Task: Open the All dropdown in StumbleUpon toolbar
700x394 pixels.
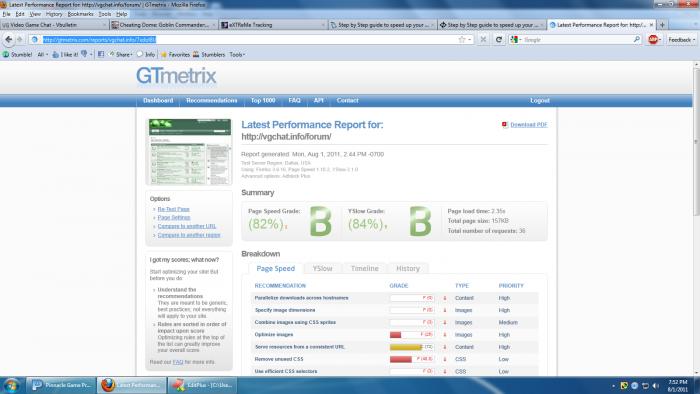Action: pyautogui.click(x=42, y=54)
